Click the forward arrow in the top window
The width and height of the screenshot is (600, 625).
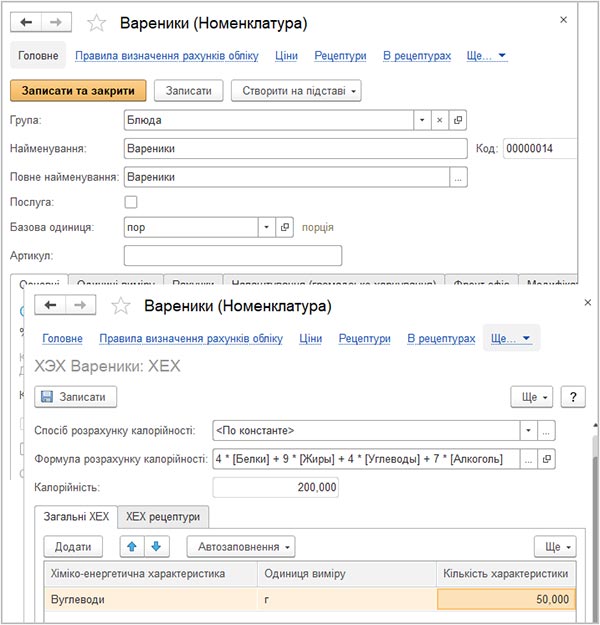pyautogui.click(x=58, y=23)
